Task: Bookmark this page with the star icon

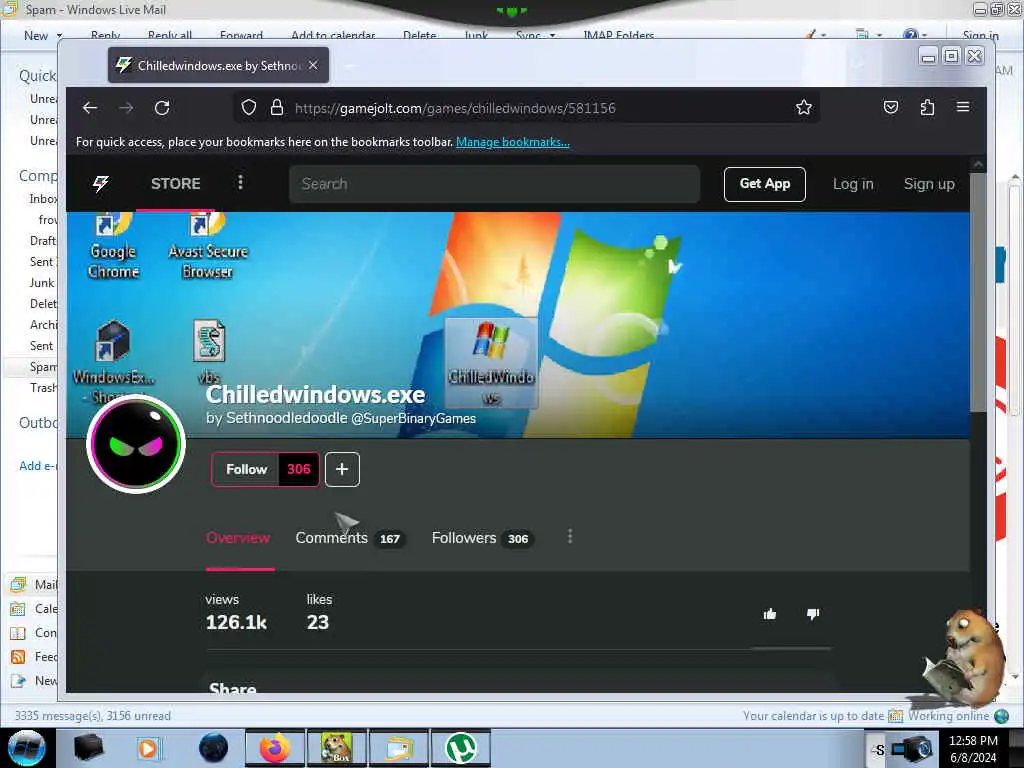Action: [x=804, y=107]
